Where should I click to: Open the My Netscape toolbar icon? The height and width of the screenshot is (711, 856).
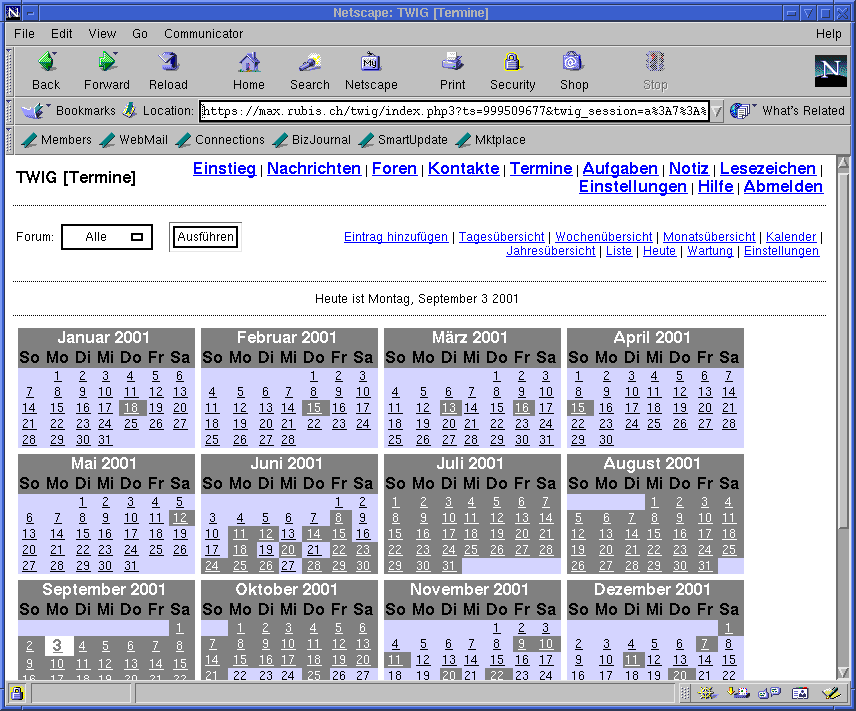click(x=371, y=63)
